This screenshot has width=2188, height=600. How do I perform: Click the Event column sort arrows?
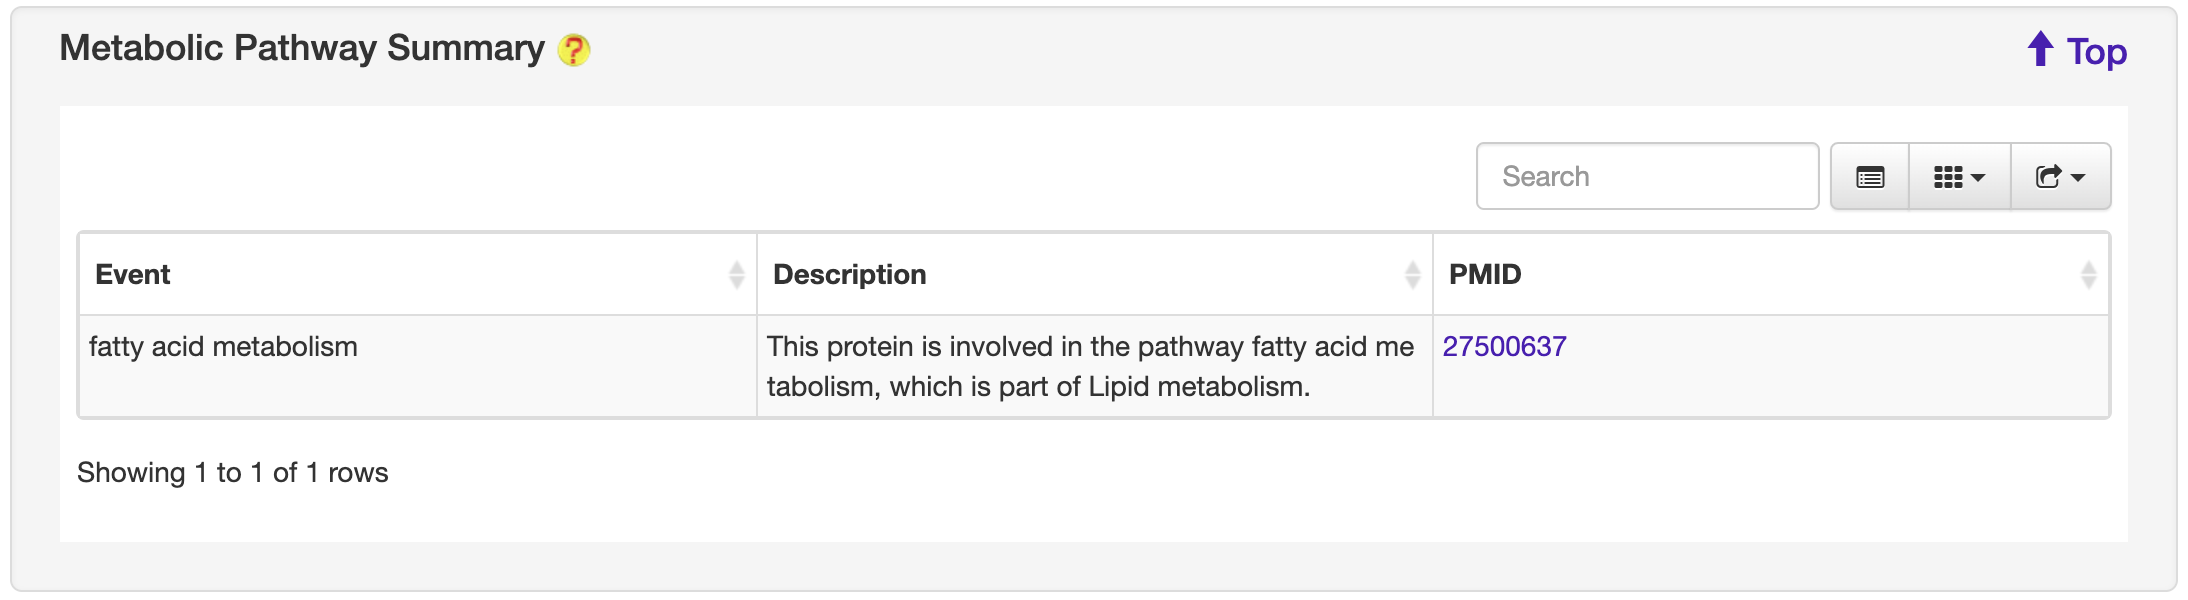click(737, 275)
